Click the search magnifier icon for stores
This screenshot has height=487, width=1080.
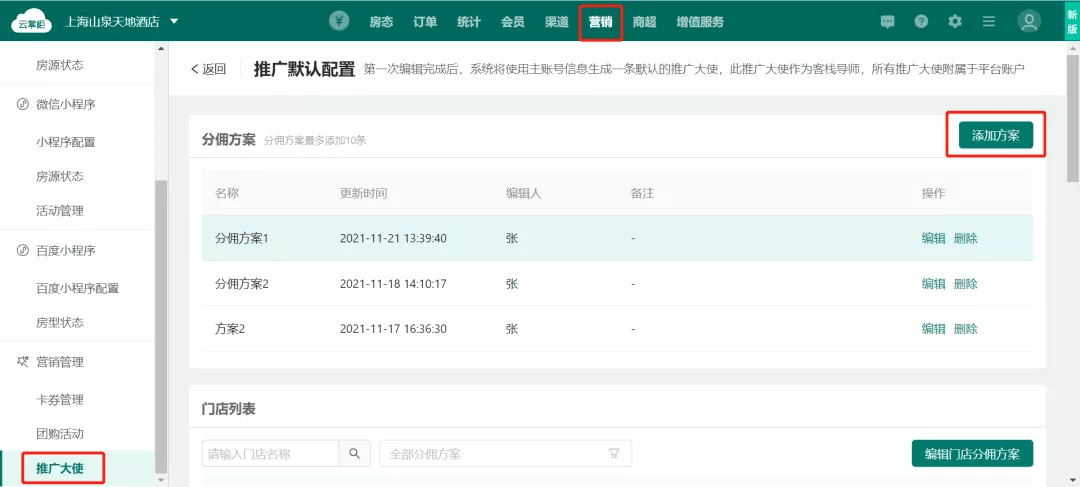[354, 453]
